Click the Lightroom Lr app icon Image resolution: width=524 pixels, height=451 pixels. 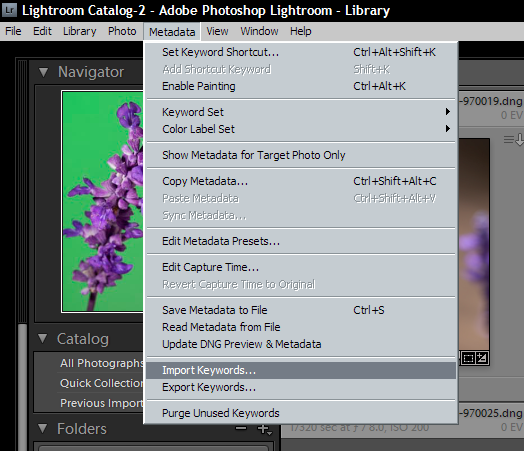[x=9, y=10]
